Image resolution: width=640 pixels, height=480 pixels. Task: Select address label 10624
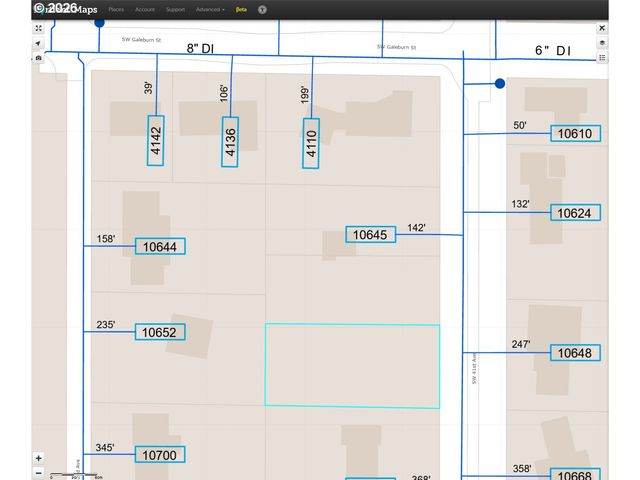coord(576,213)
